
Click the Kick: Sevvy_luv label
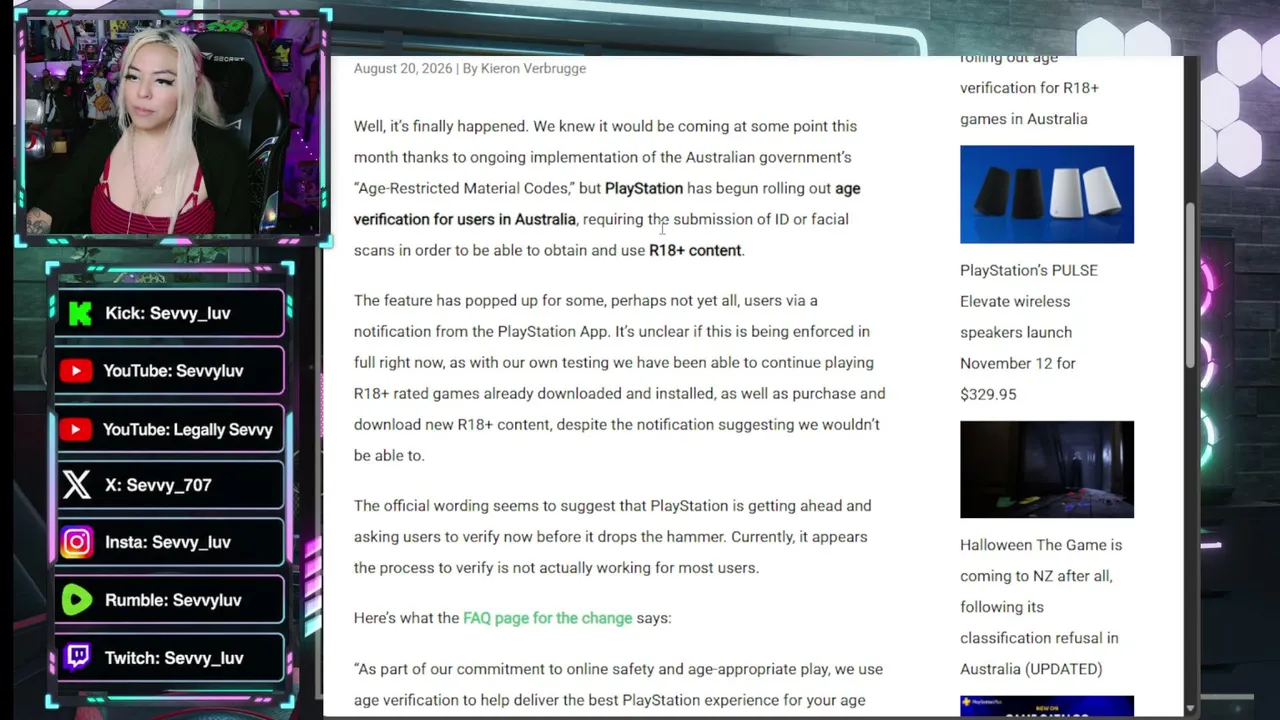point(168,313)
